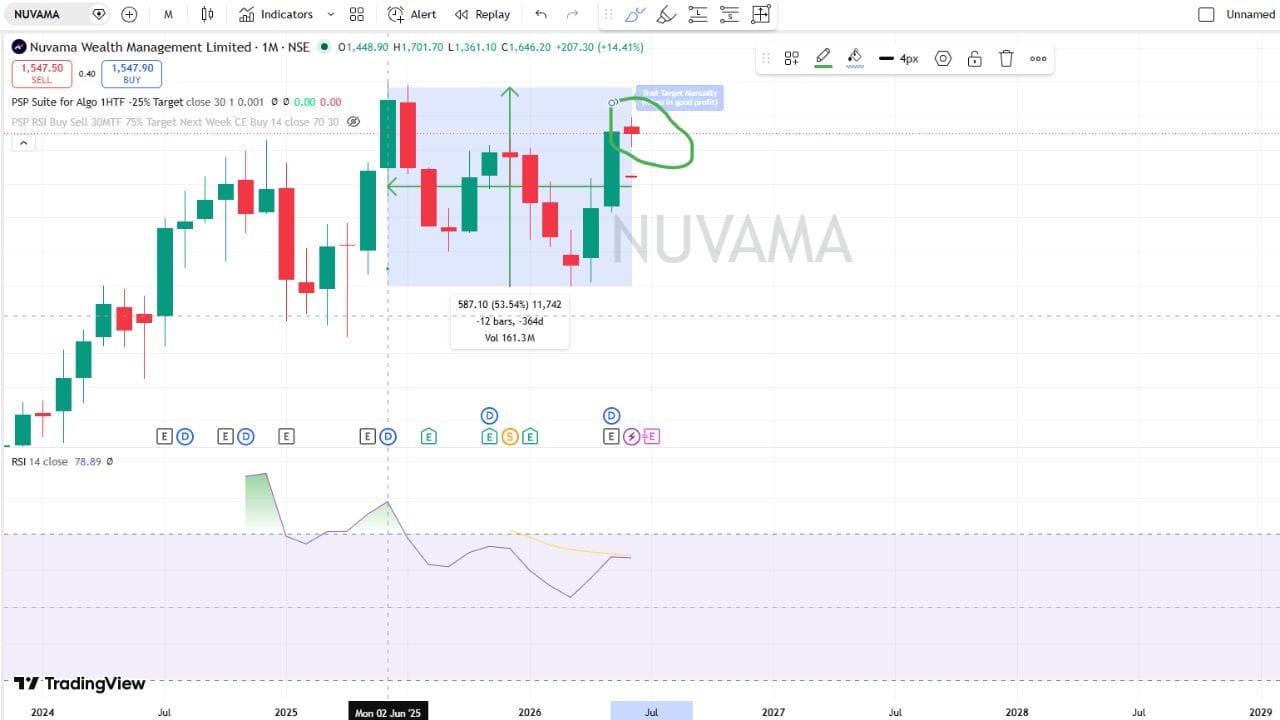Select the brush drawing tool in favorites bar
This screenshot has height=720, width=1280.
(x=634, y=14)
